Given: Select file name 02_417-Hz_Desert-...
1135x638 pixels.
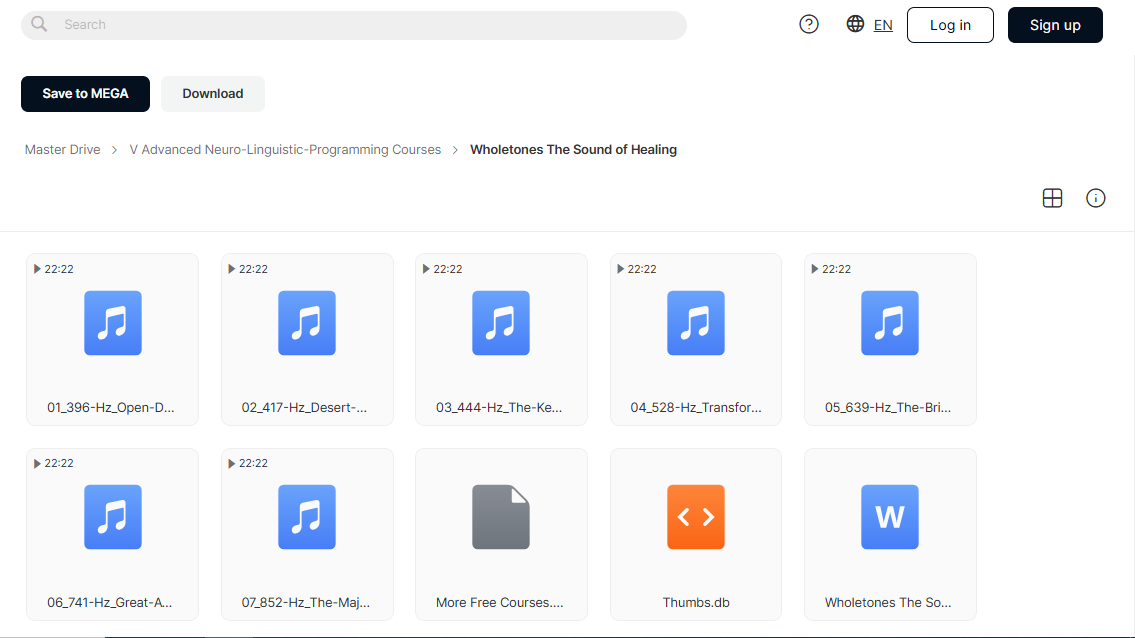Looking at the screenshot, I should coord(304,408).
